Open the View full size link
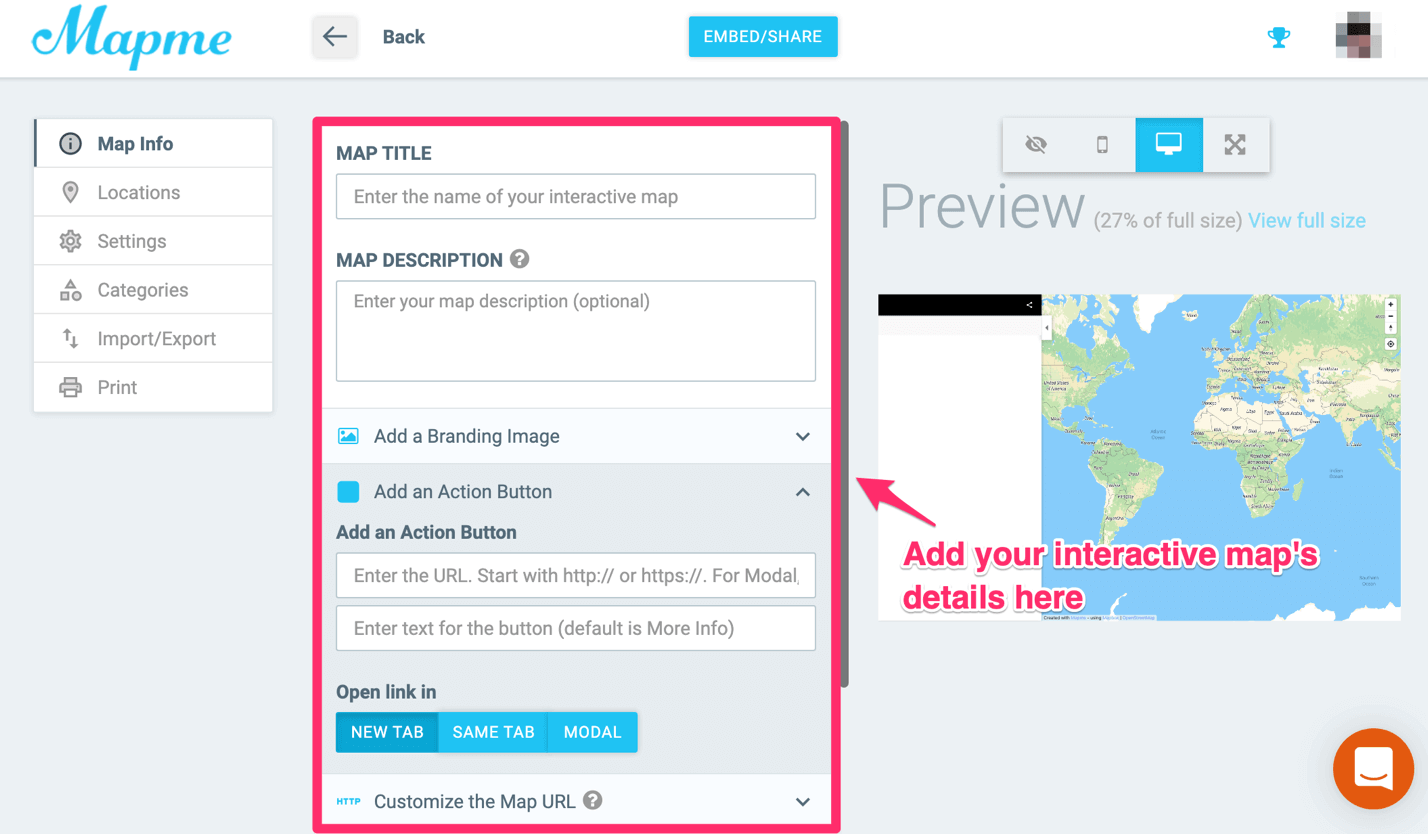Screen dimensions: 1428x834 pyautogui.click(x=1307, y=220)
